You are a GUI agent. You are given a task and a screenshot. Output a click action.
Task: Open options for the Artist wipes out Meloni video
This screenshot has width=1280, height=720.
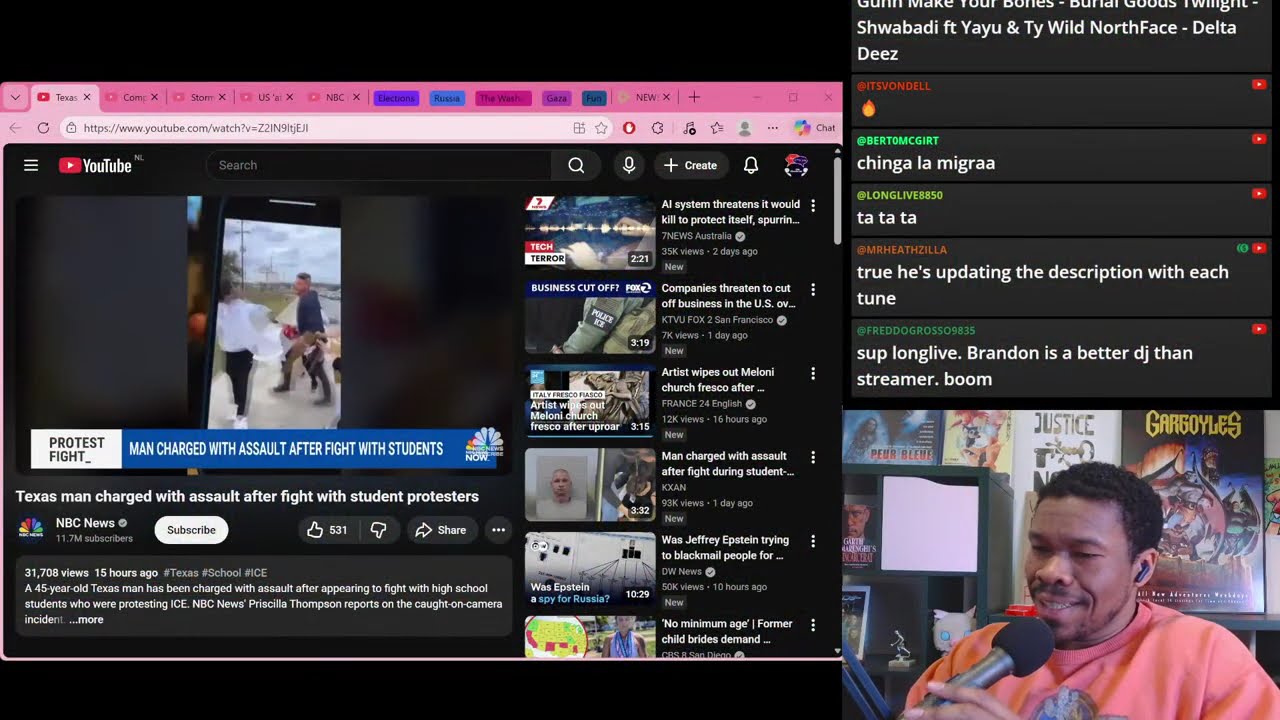tap(813, 373)
